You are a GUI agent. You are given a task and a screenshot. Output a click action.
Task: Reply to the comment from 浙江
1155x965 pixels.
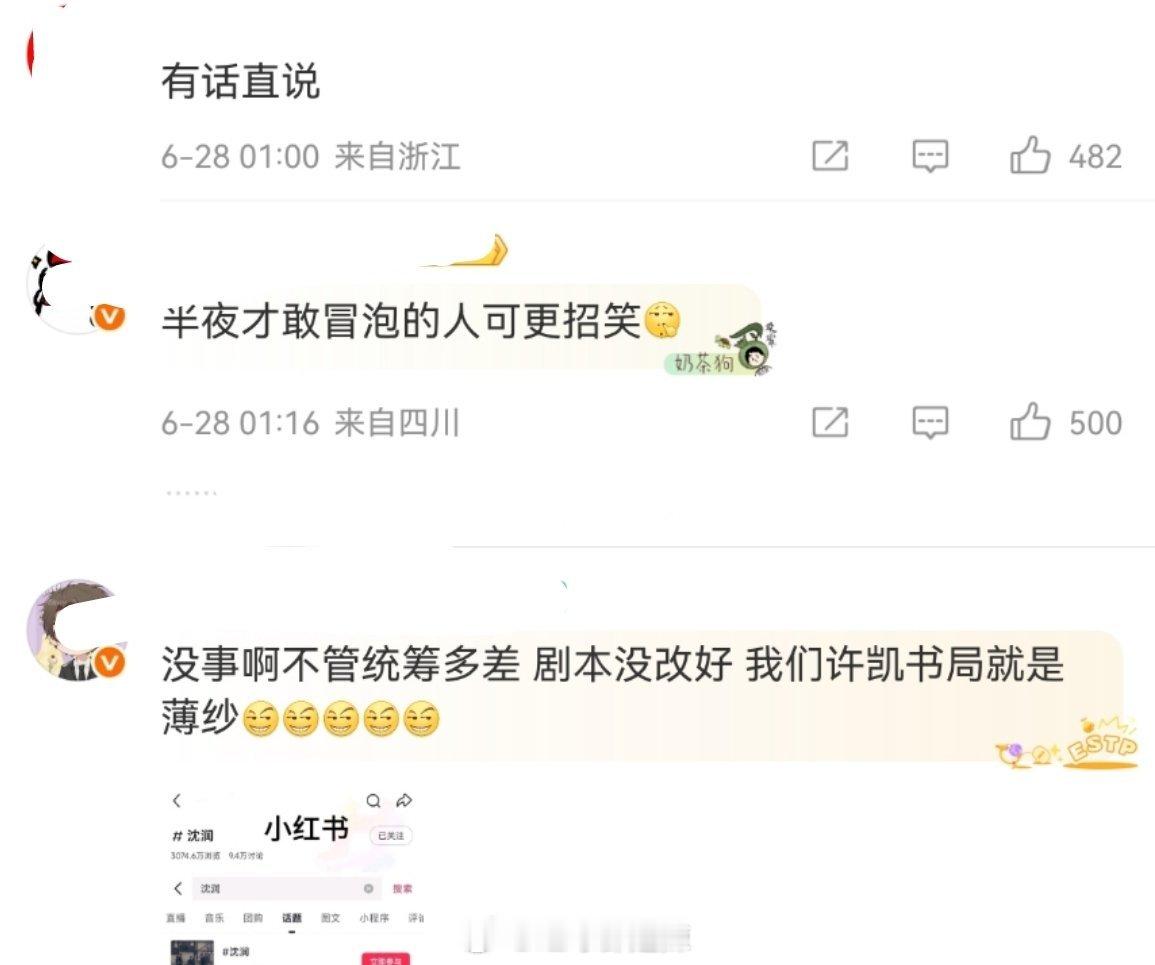pyautogui.click(x=930, y=156)
